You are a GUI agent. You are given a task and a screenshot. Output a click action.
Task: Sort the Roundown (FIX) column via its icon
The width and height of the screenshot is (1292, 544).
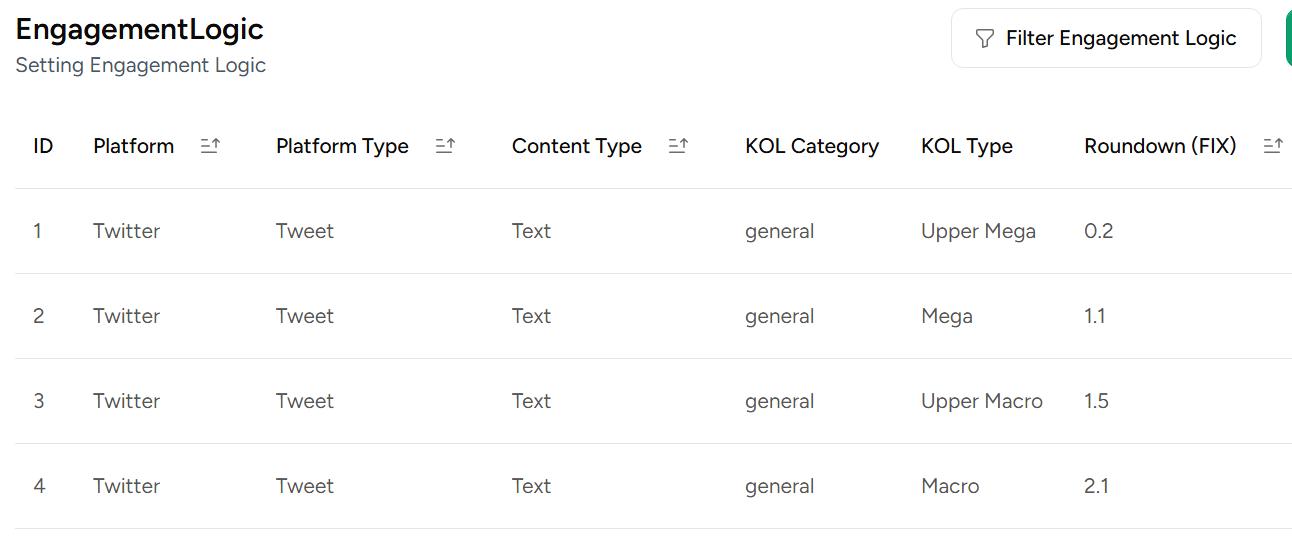[1273, 146]
